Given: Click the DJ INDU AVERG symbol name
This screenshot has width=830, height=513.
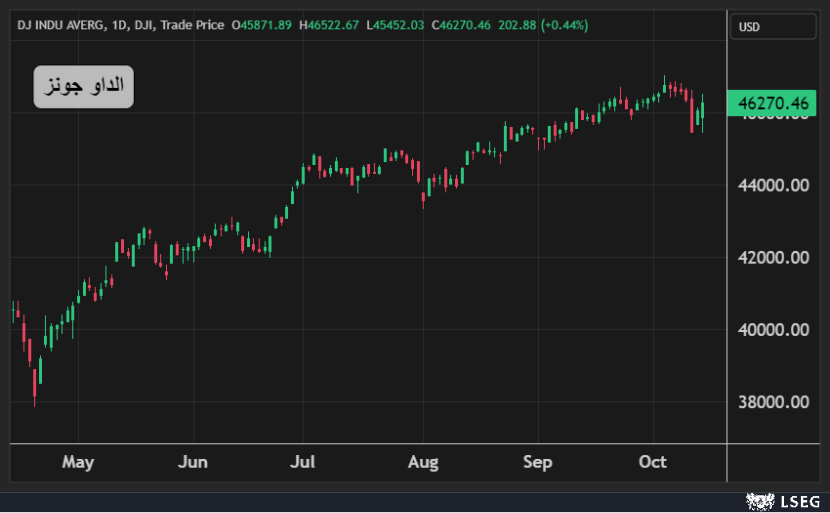Looking at the screenshot, I should pyautogui.click(x=60, y=24).
